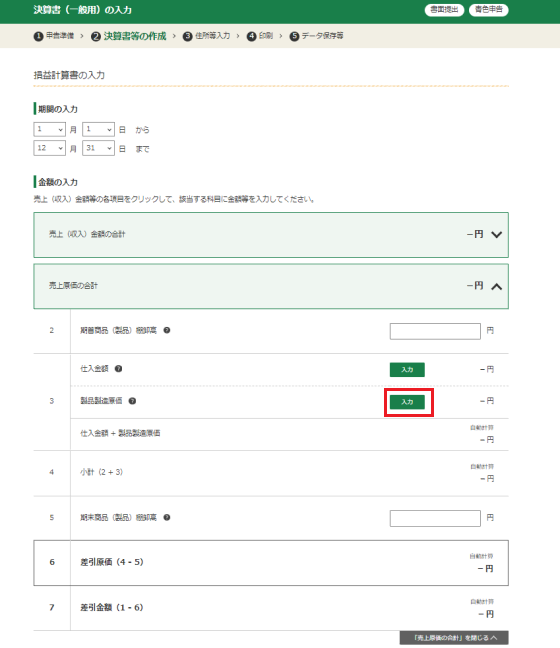Click help icon next to 仕入金額

(118, 369)
